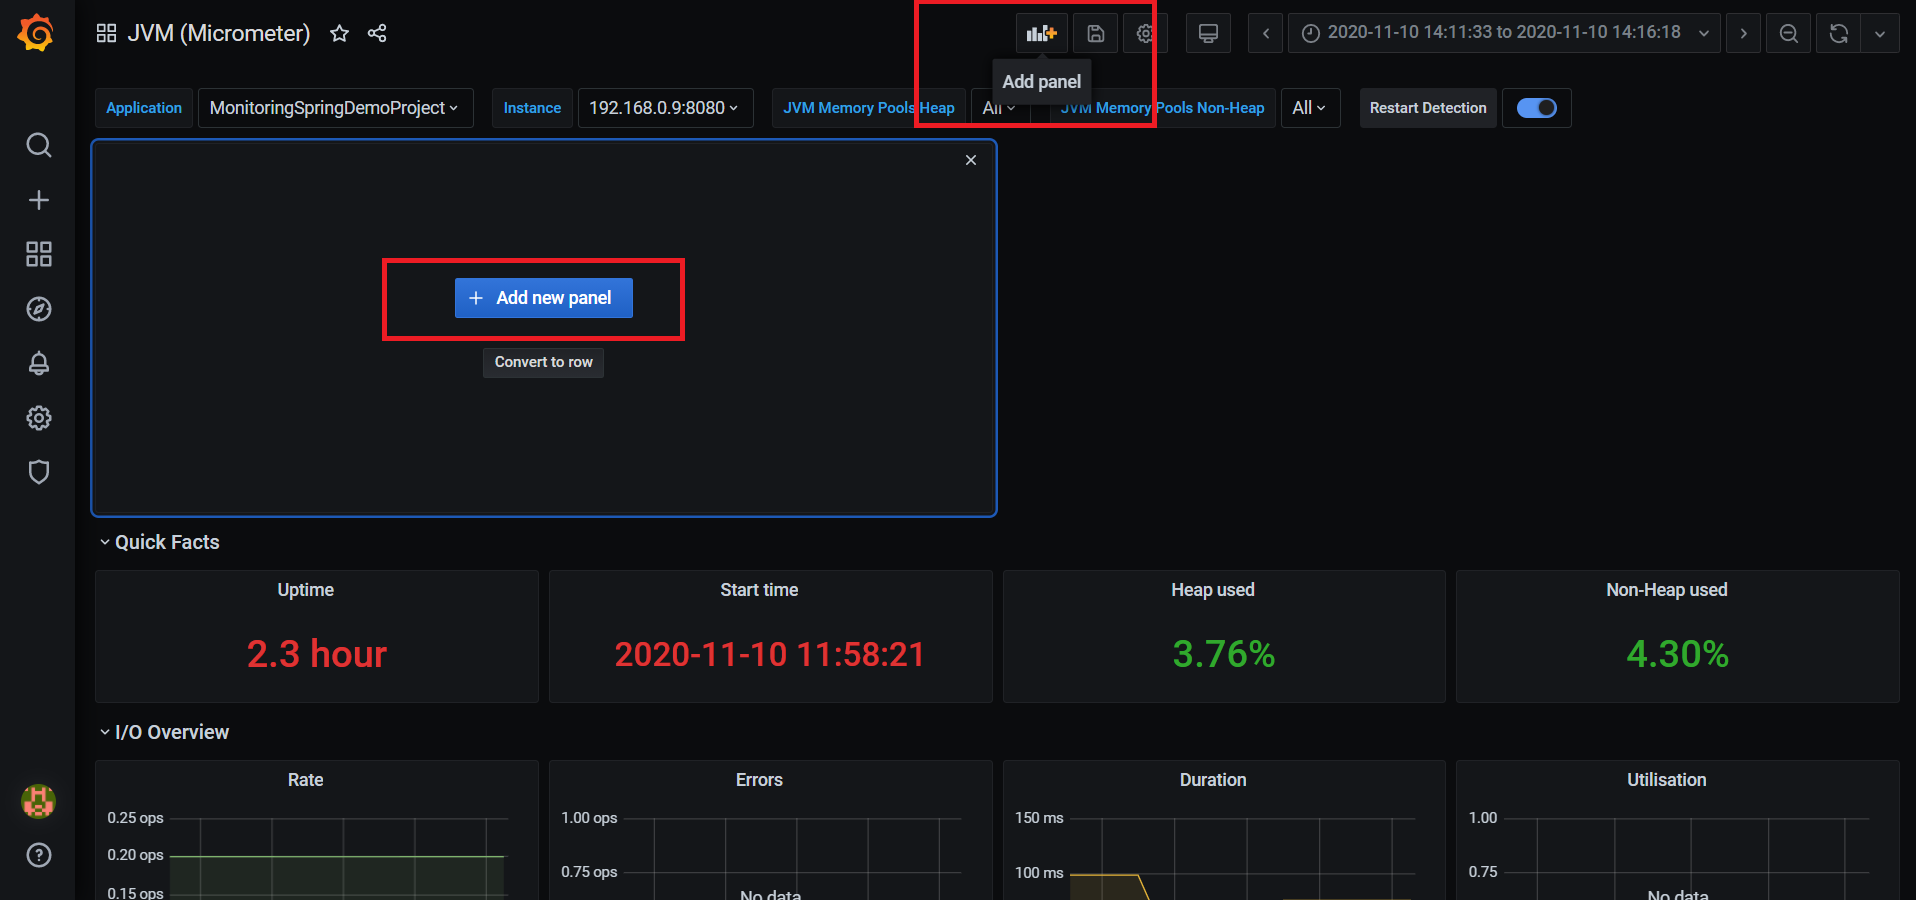Open the Grafana home logo

(x=37, y=33)
